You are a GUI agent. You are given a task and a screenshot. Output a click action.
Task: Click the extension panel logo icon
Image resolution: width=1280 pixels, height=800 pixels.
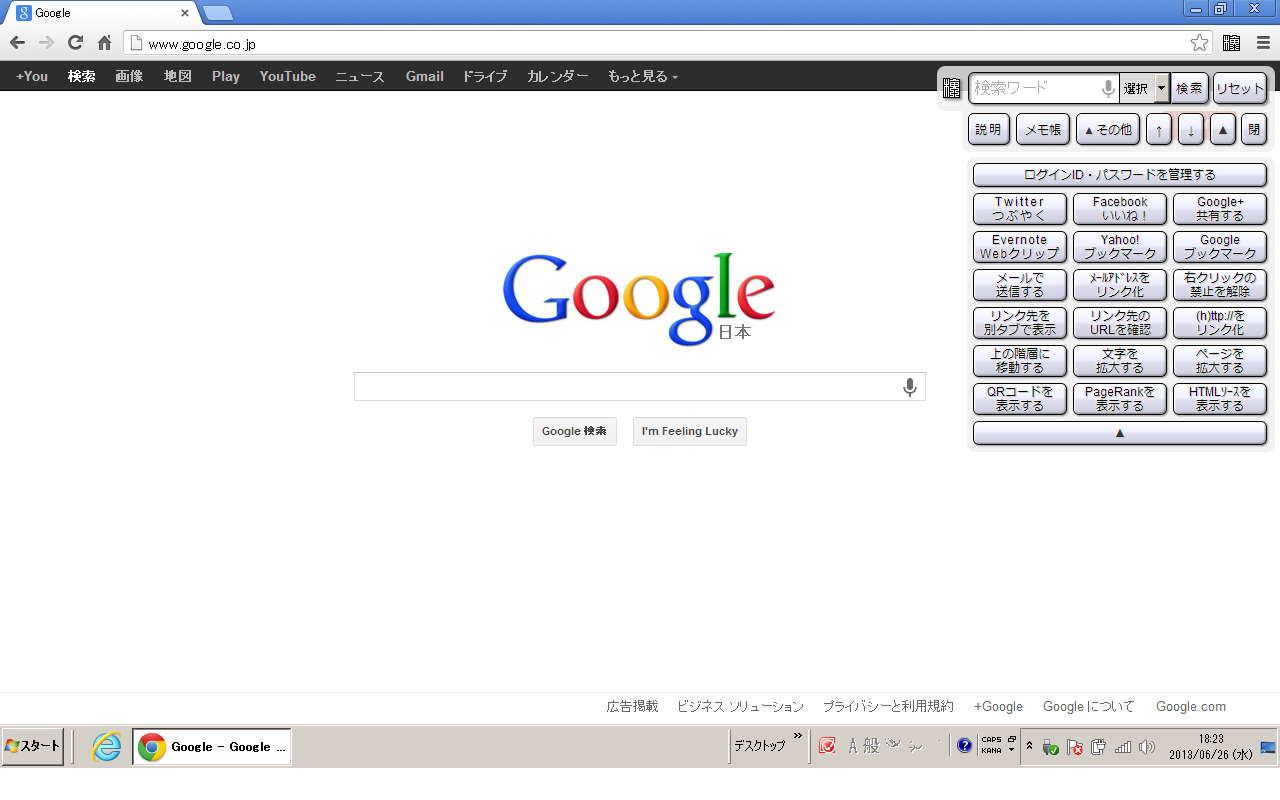click(x=952, y=88)
